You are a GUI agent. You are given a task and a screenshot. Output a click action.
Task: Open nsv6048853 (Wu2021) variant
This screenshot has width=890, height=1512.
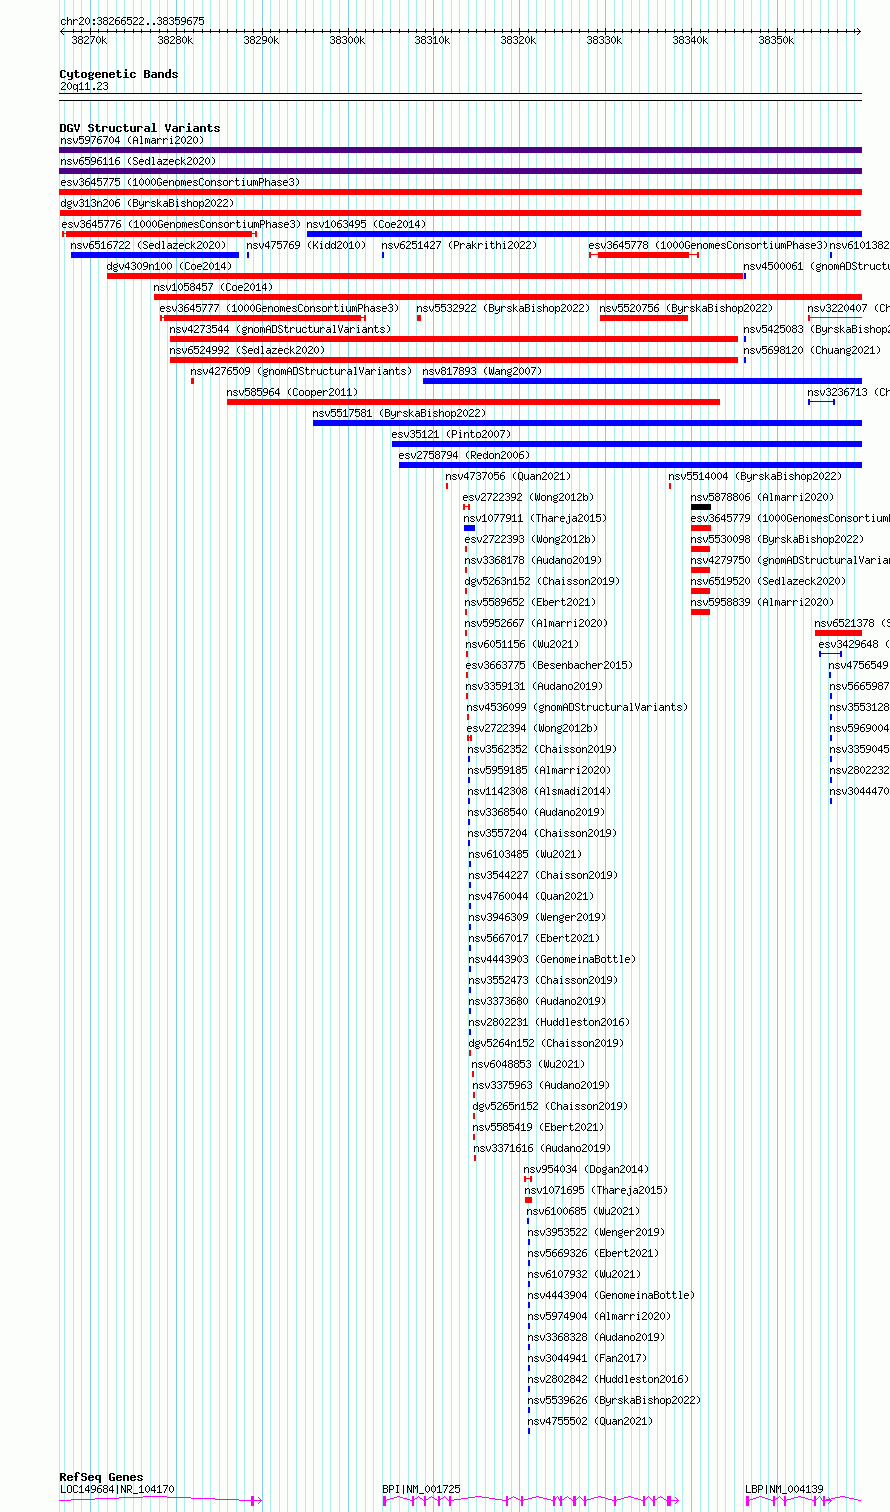pyautogui.click(x=528, y=1064)
